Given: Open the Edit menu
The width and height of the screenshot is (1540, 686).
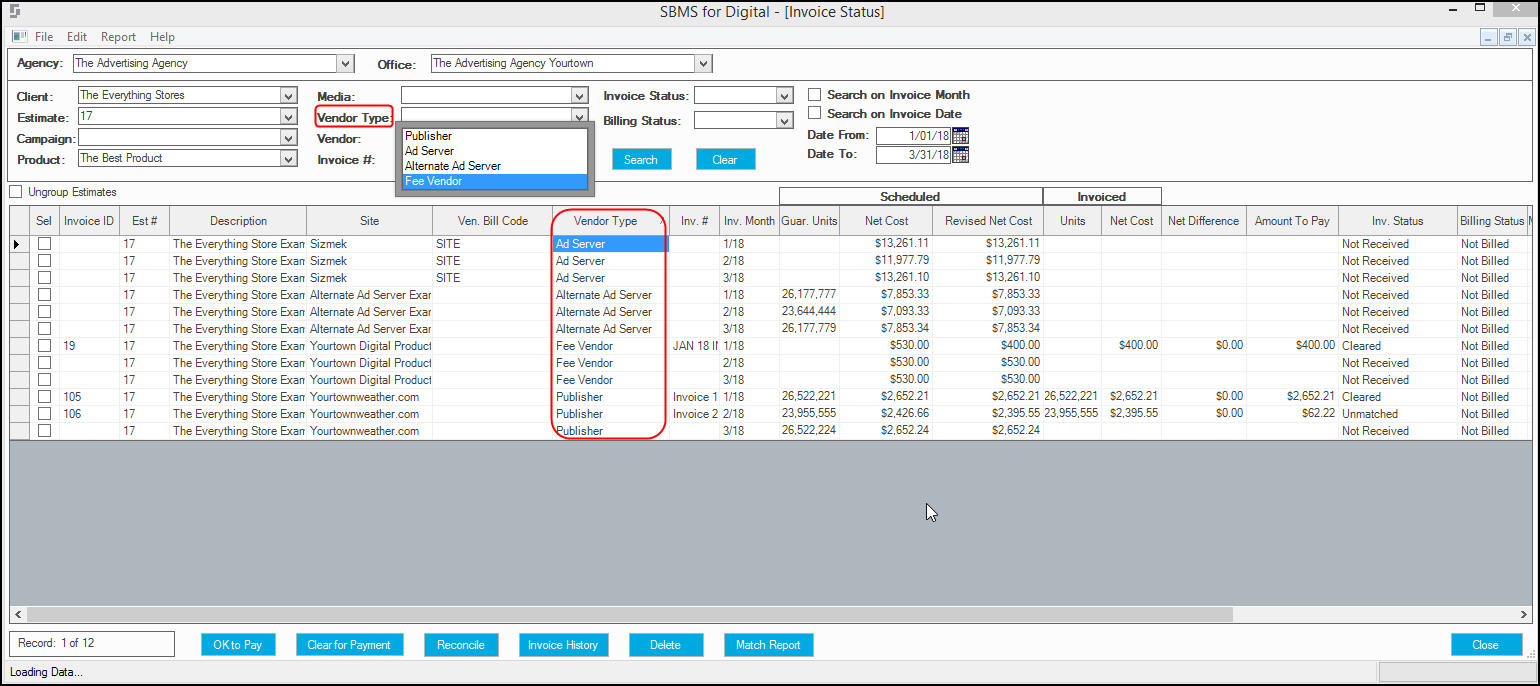Looking at the screenshot, I should tap(77, 37).
